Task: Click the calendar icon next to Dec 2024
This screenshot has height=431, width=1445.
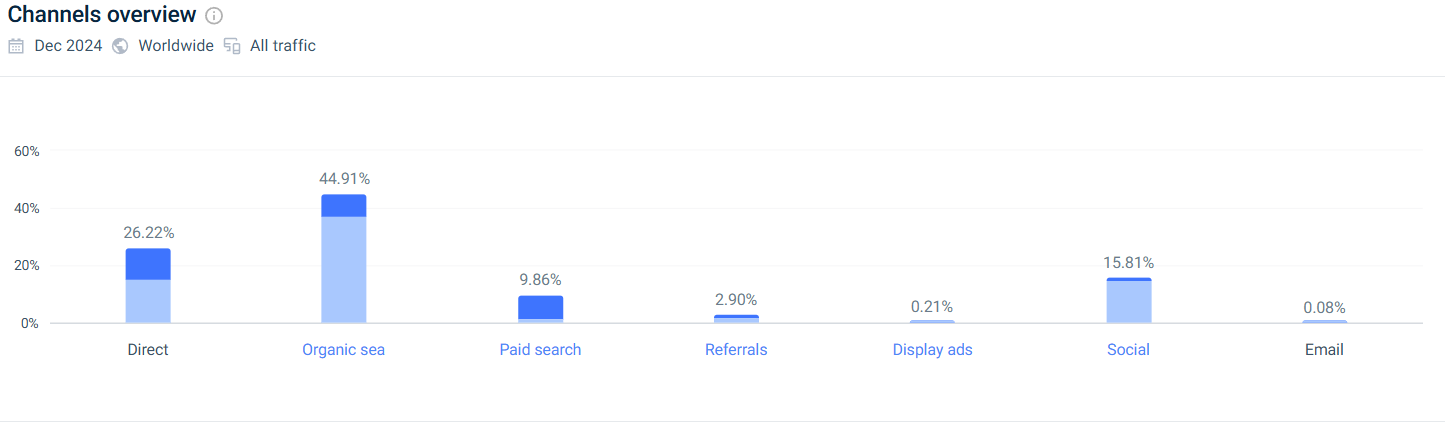Action: pyautogui.click(x=16, y=46)
